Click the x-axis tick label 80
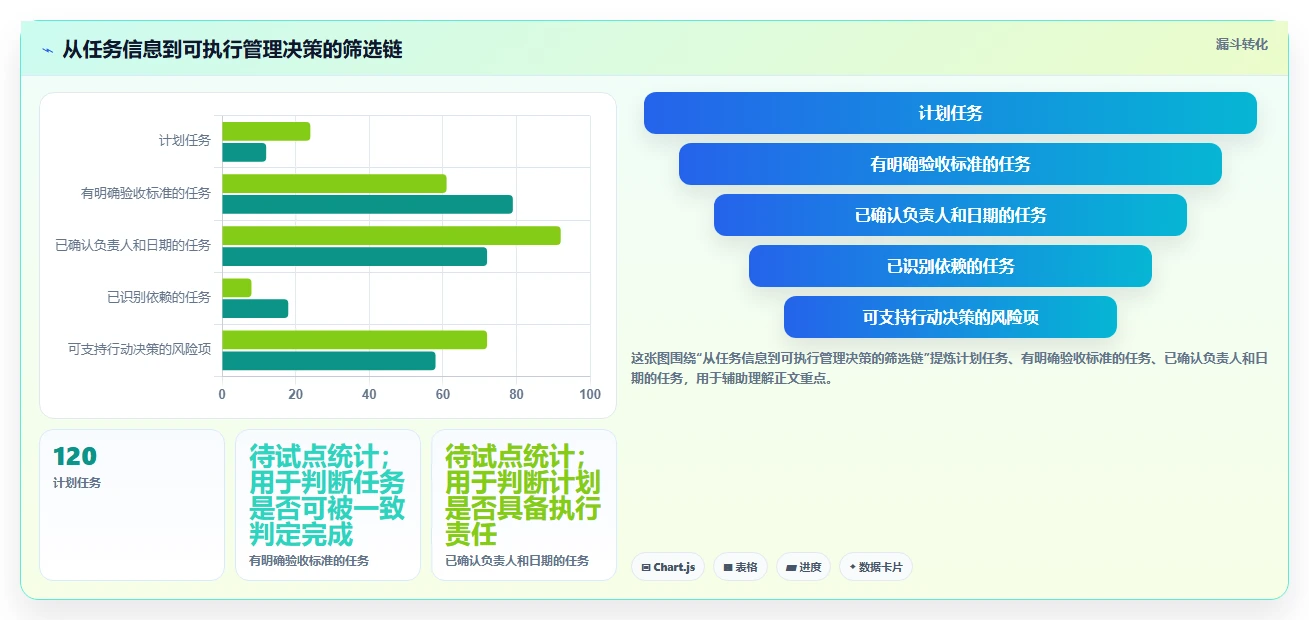The width and height of the screenshot is (1309, 620). coord(517,394)
